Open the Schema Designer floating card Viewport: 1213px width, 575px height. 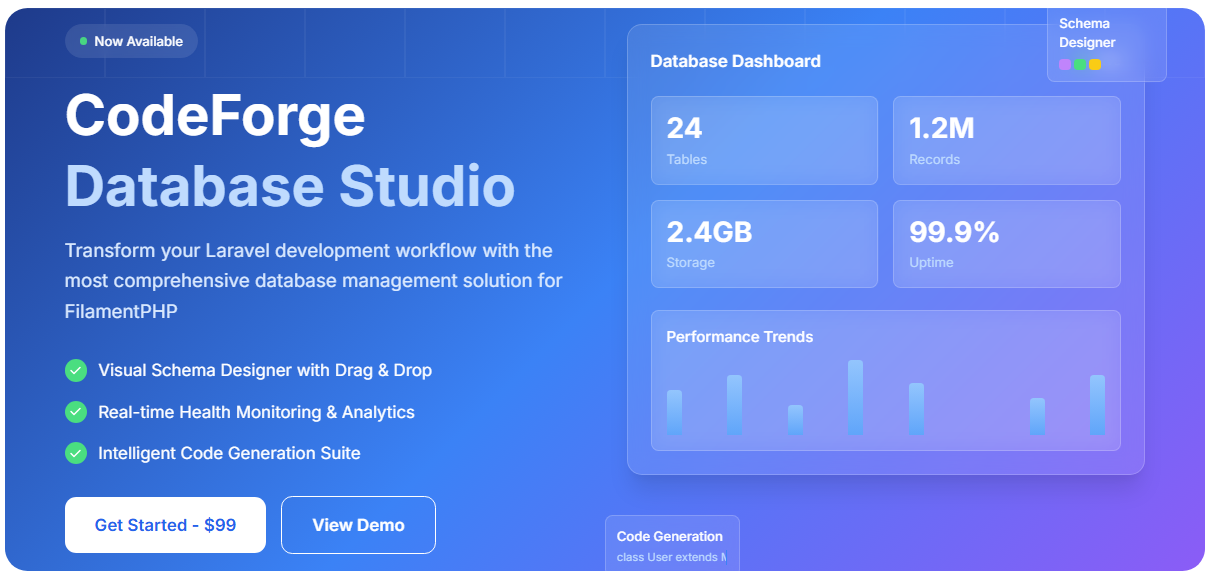(1106, 44)
